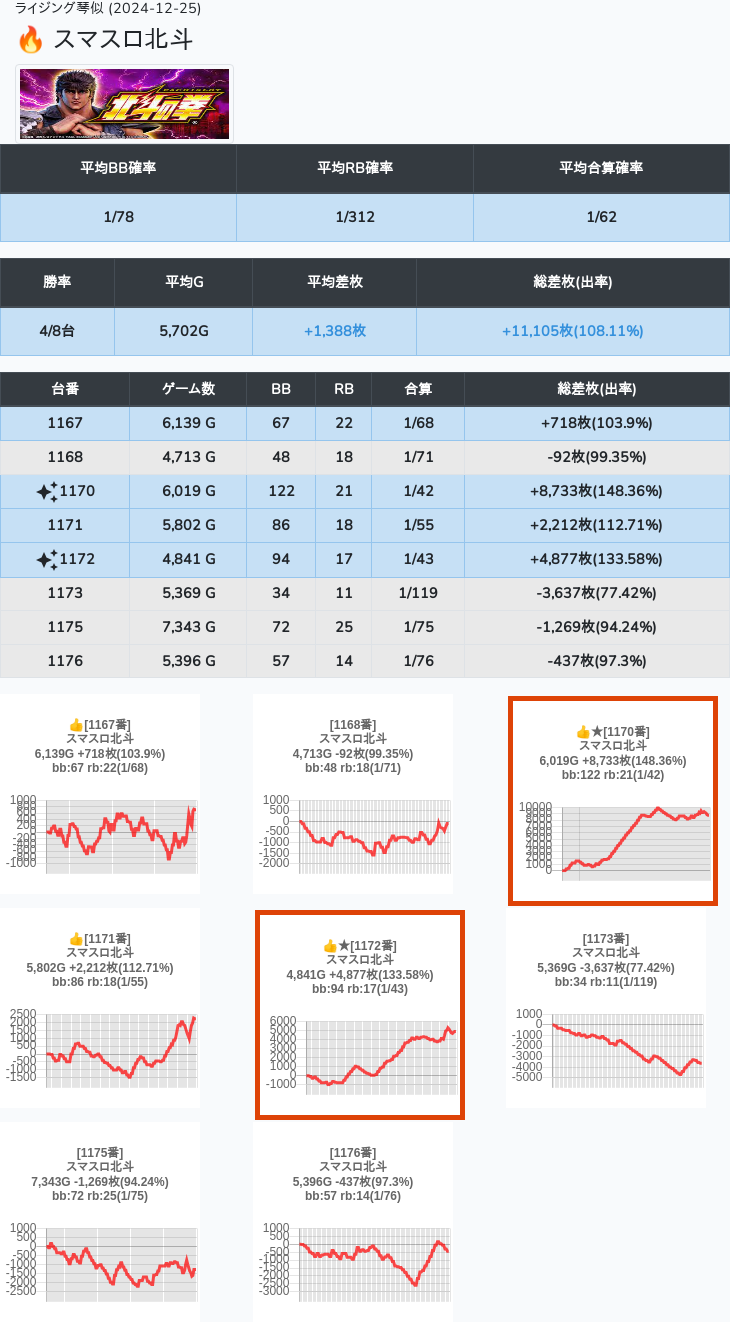Screen dimensions: 730x1322
Task: Click the sparkle icon next to machine 1170
Action: [46, 491]
